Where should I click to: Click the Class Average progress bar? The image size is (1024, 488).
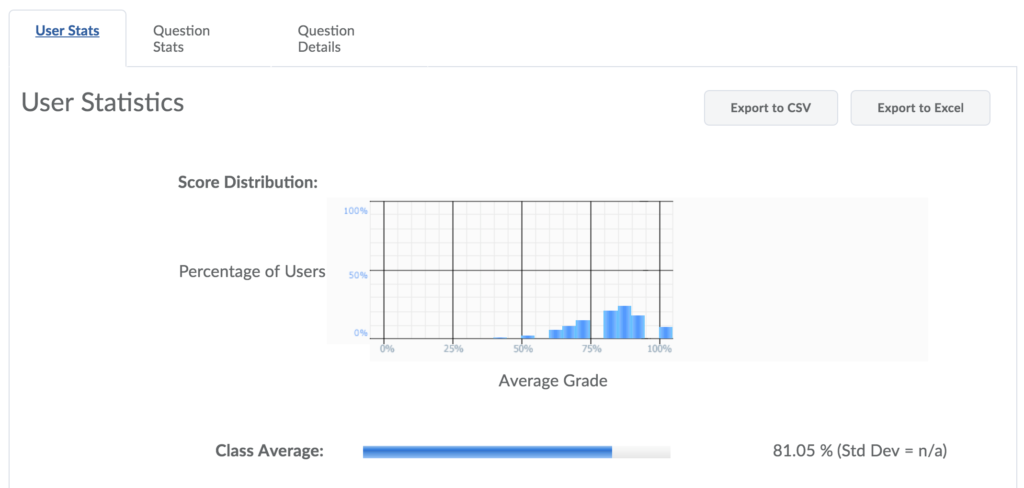click(516, 452)
